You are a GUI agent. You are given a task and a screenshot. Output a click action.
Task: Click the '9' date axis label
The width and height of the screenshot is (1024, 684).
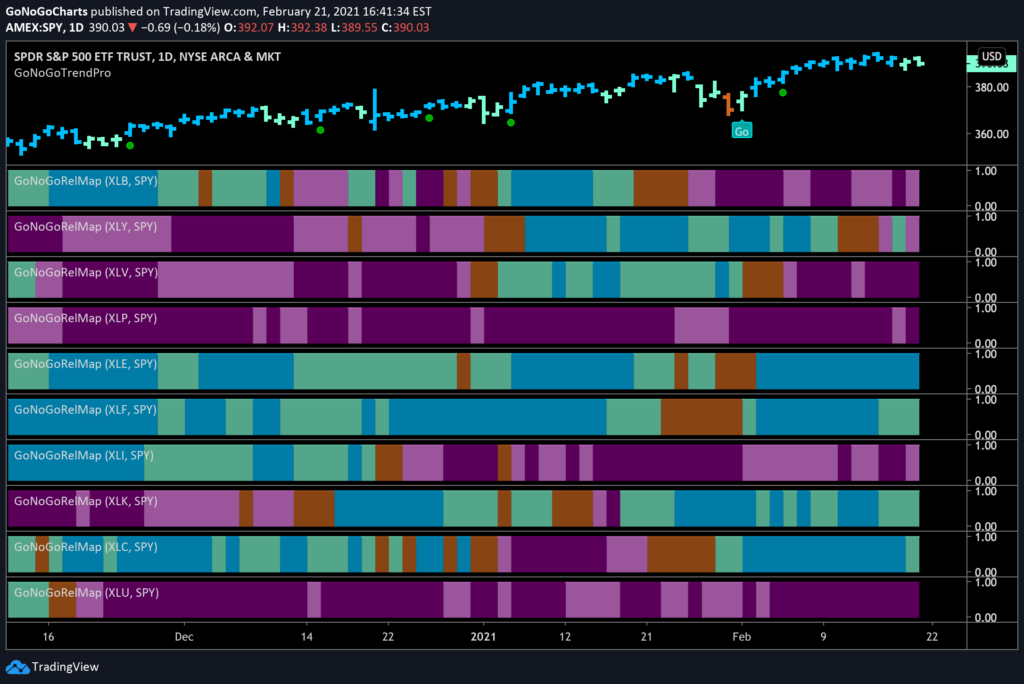coord(823,637)
